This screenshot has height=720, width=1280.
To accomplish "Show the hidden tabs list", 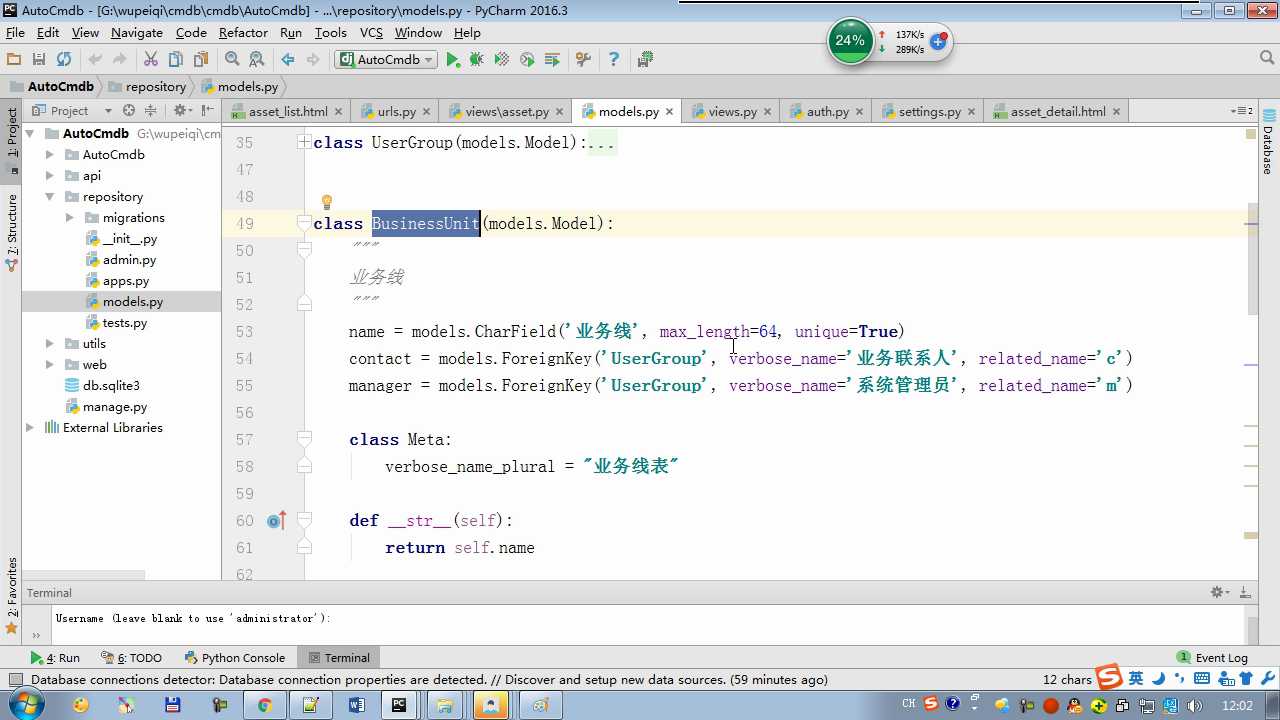I will (1241, 111).
